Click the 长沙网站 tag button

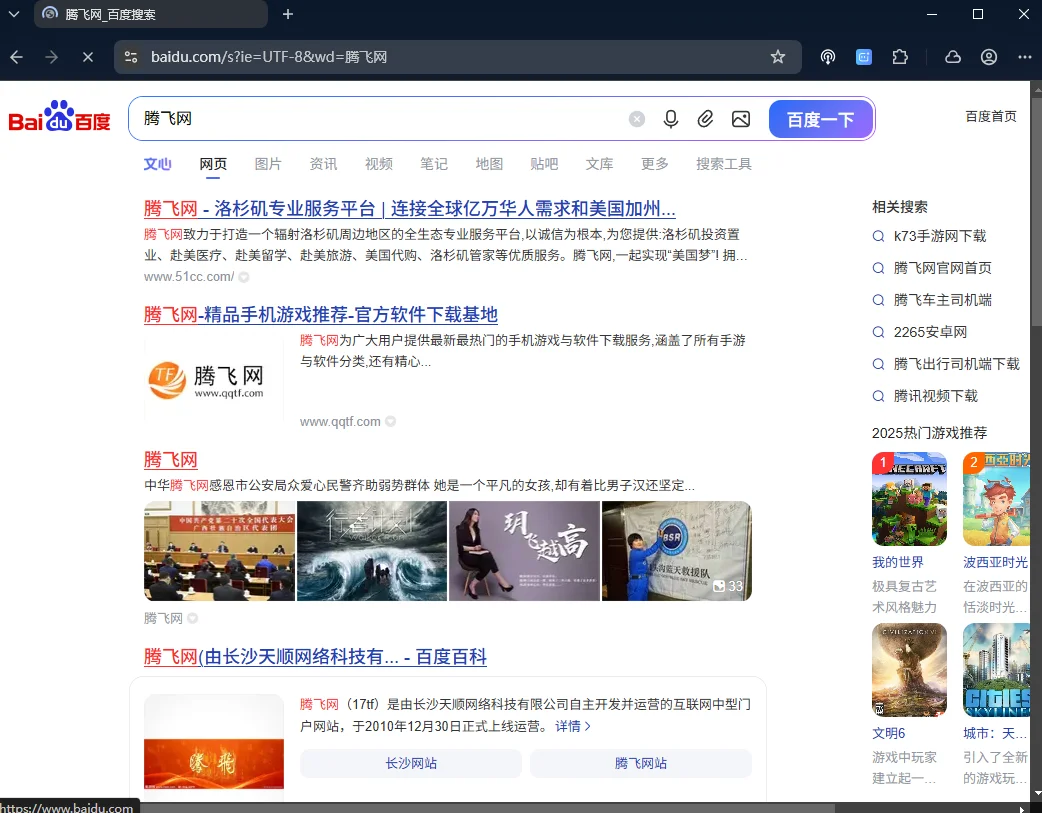[x=411, y=763]
